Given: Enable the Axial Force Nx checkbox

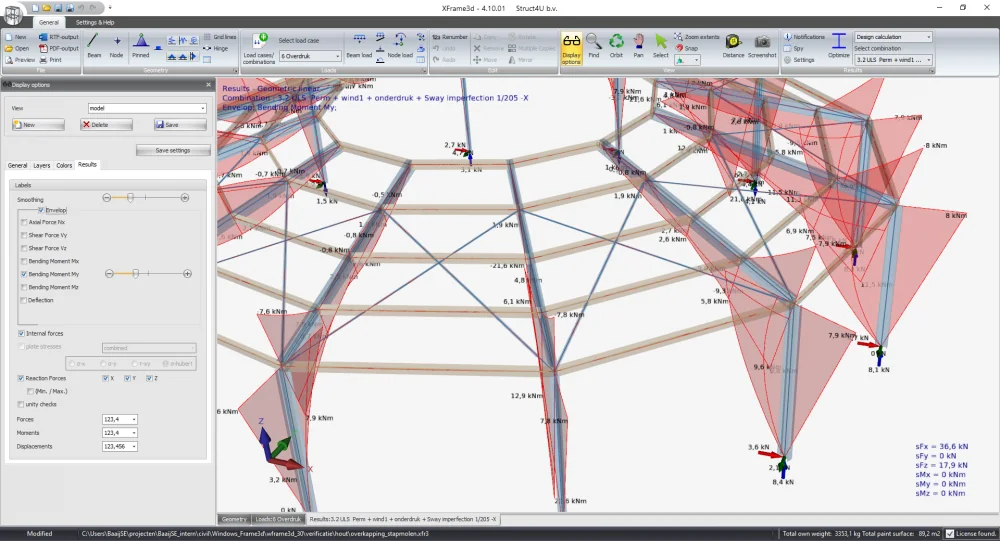Looking at the screenshot, I should point(24,222).
